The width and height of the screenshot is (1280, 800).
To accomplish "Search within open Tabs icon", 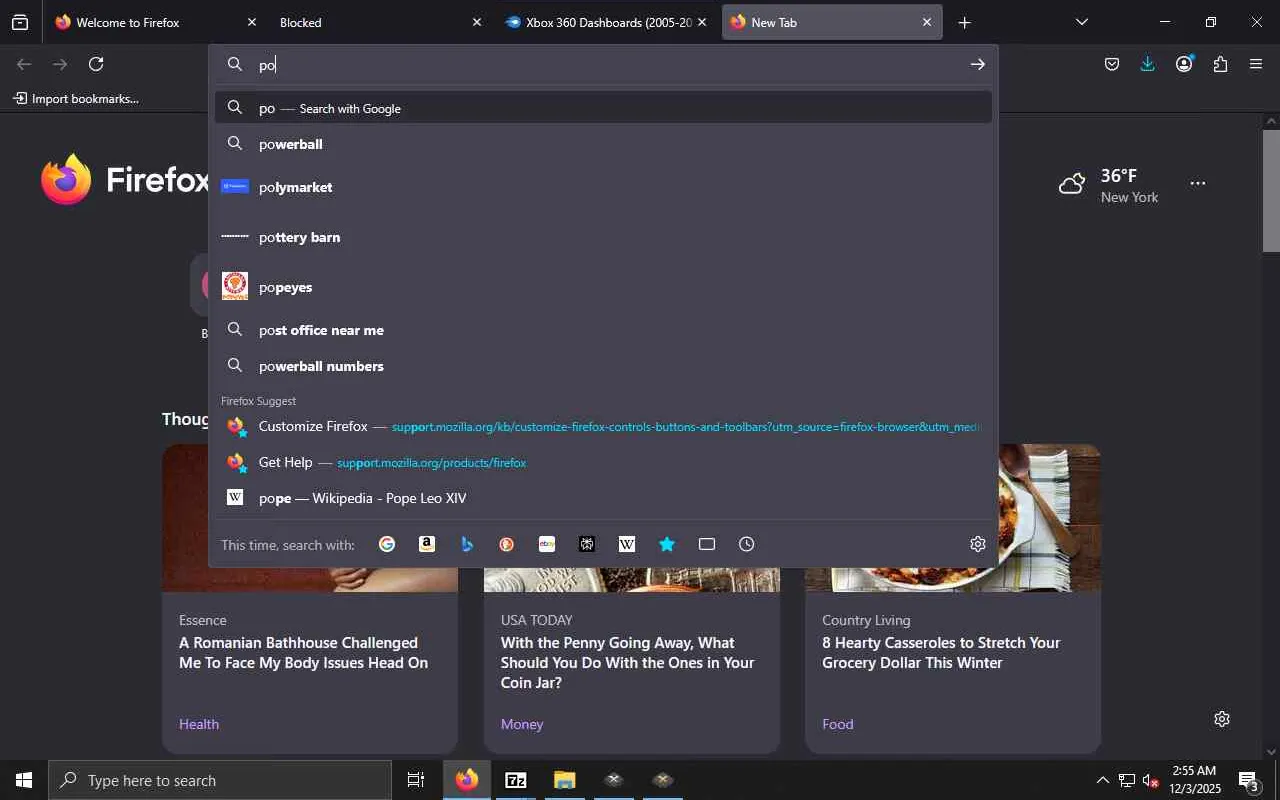I will 707,544.
